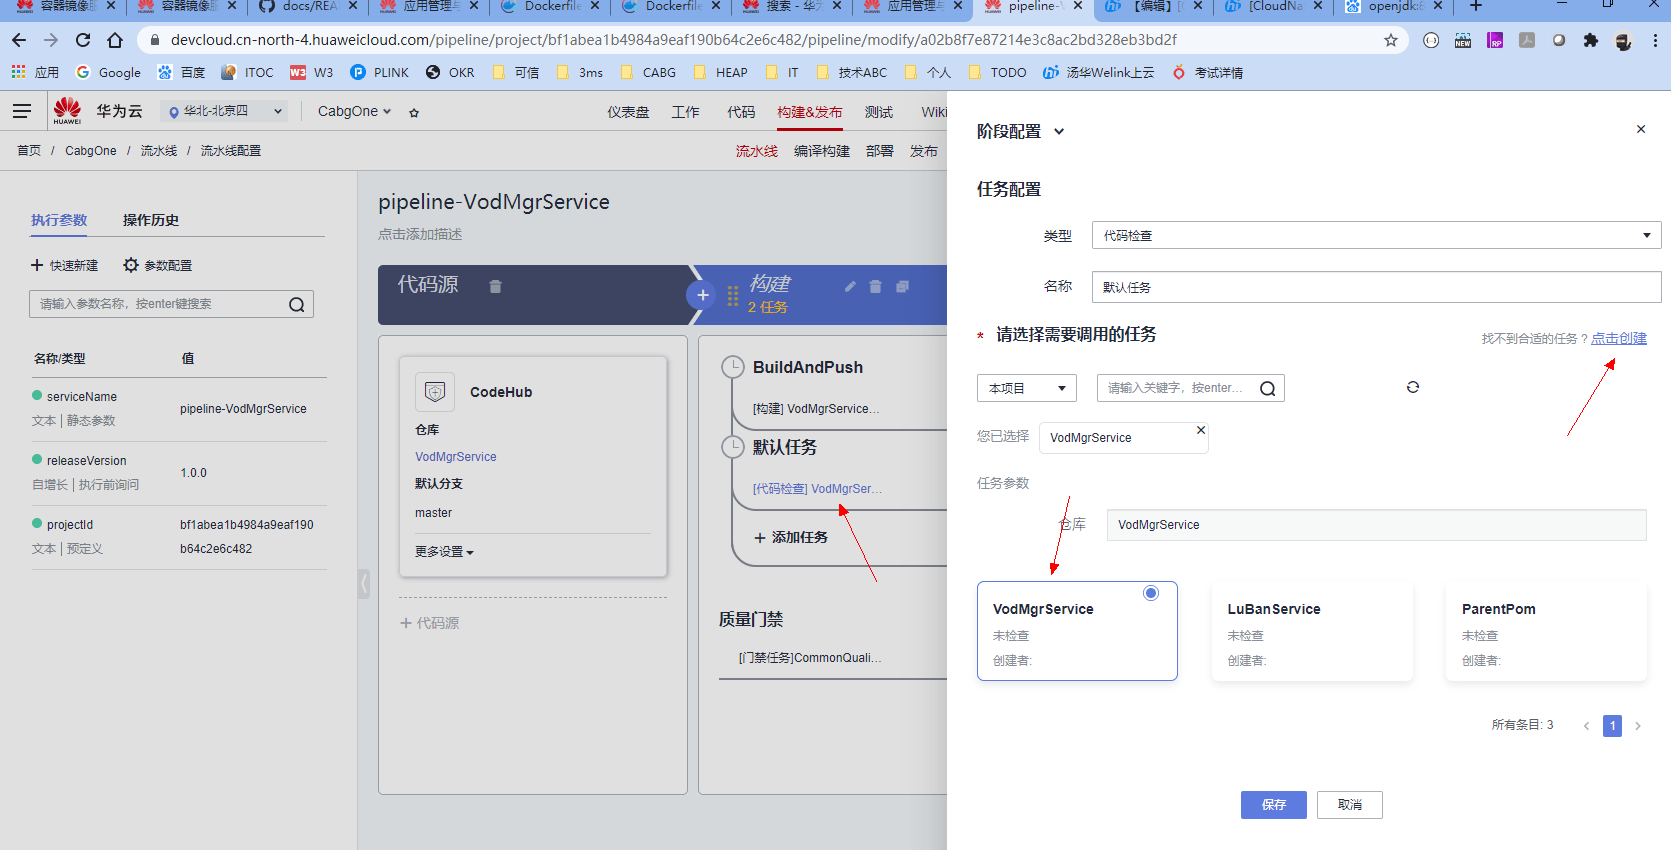Image resolution: width=1671 pixels, height=850 pixels.
Task: Copy the 构建 stage with duplicate icon
Action: pos(902,286)
